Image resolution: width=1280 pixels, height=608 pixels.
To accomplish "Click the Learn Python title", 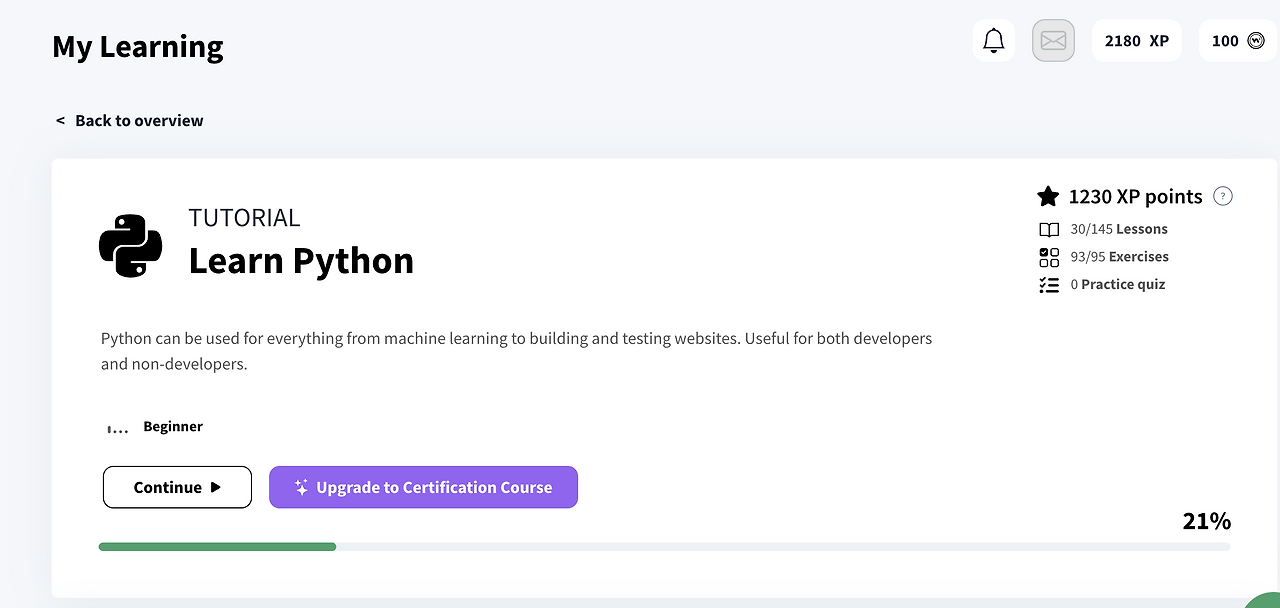I will pyautogui.click(x=301, y=260).
